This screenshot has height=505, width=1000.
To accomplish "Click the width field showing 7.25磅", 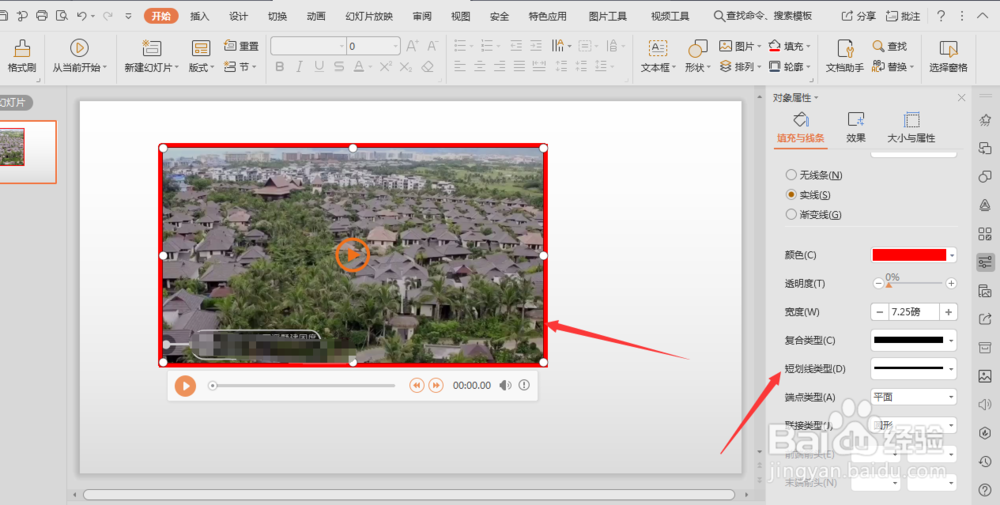I will tap(914, 312).
